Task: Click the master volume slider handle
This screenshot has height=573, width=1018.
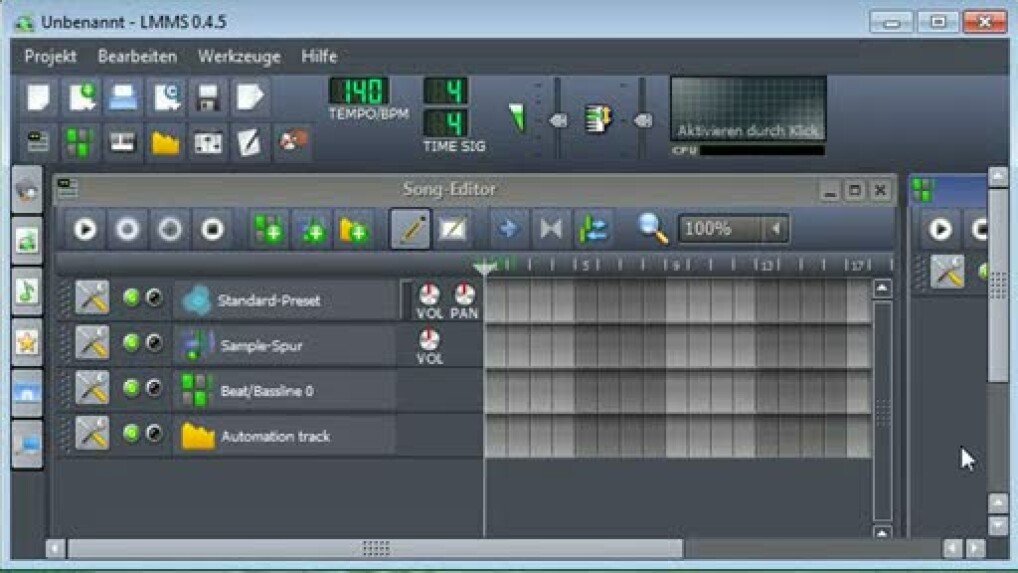Action: tap(558, 120)
